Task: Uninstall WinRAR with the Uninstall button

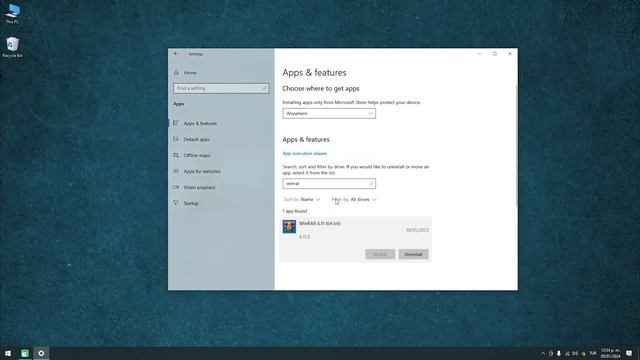Action: click(x=413, y=254)
